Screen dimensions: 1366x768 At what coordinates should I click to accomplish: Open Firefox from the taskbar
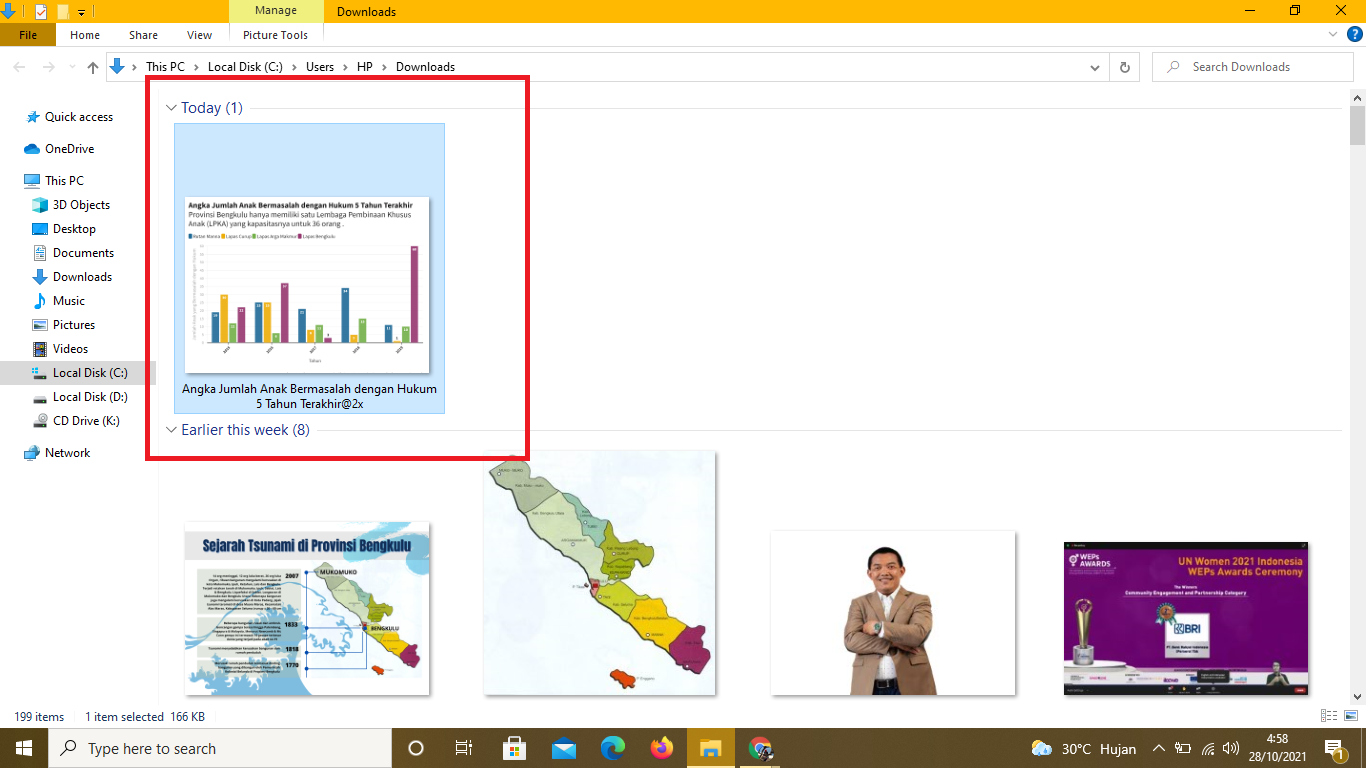pyautogui.click(x=662, y=748)
